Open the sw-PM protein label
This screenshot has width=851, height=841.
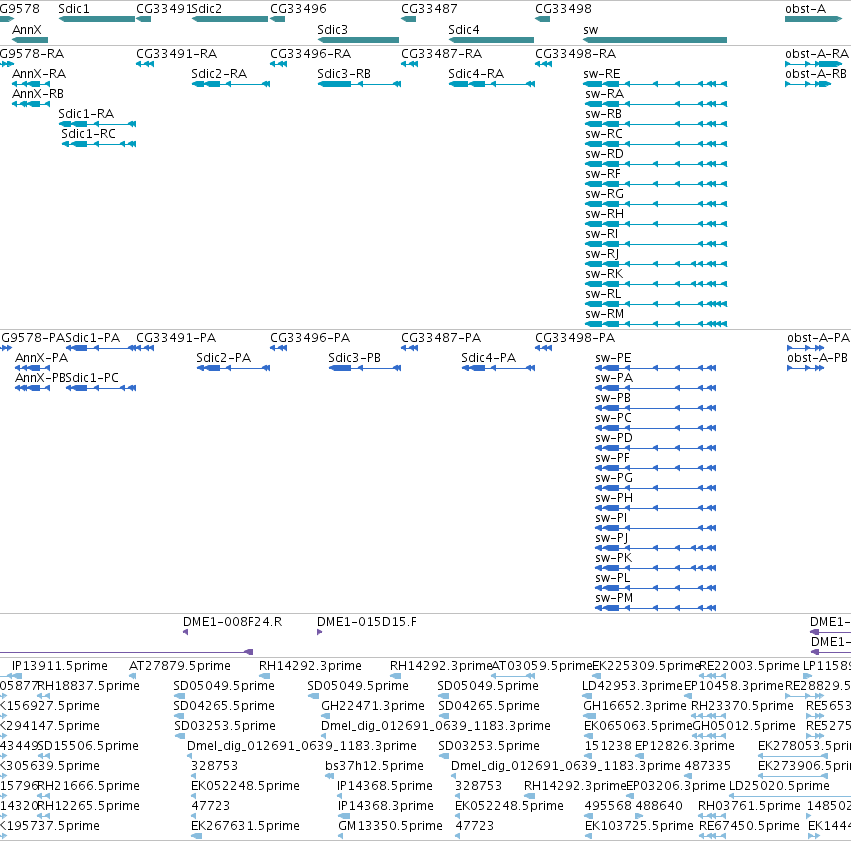614,597
